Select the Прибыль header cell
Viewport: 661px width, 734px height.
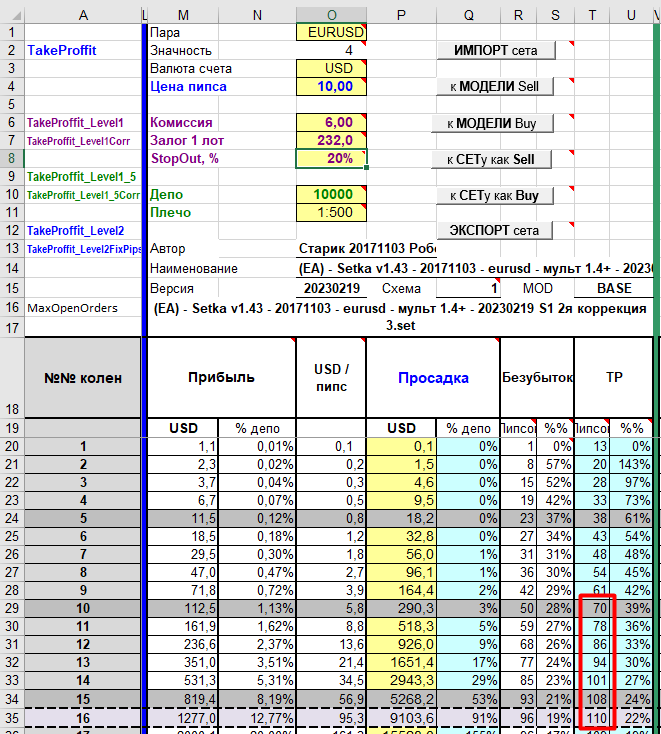[221, 377]
